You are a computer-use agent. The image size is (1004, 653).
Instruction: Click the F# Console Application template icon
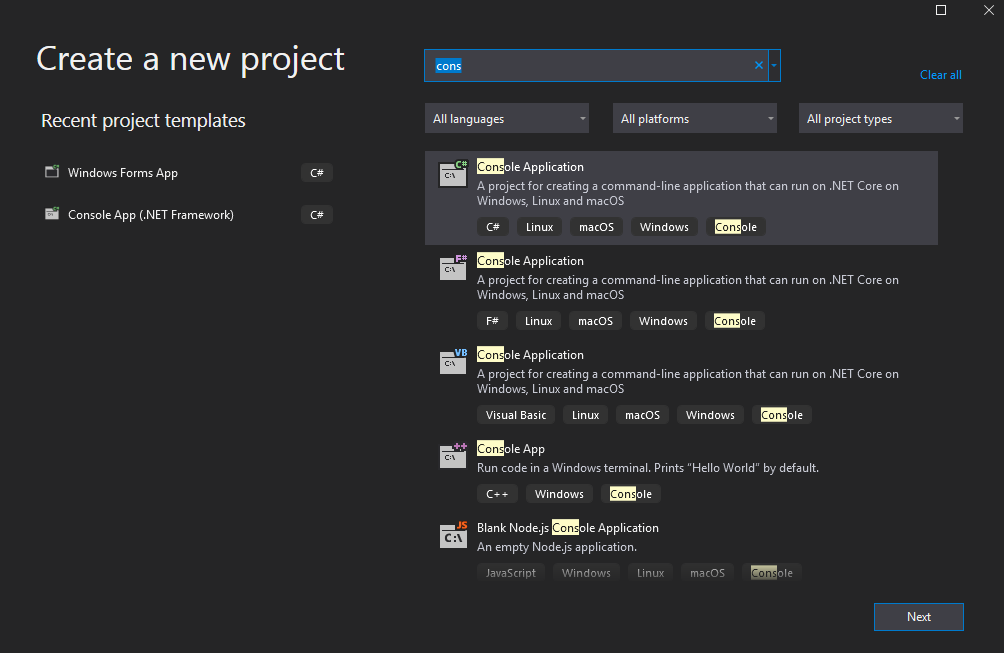point(453,268)
